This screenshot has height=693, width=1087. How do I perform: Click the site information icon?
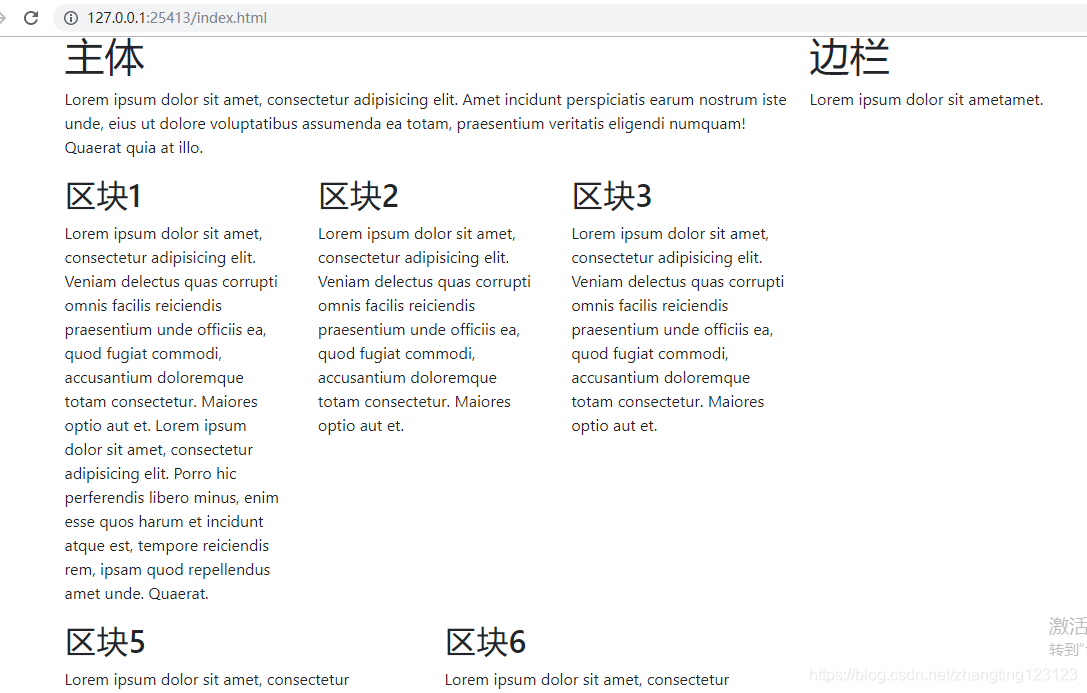coord(71,18)
